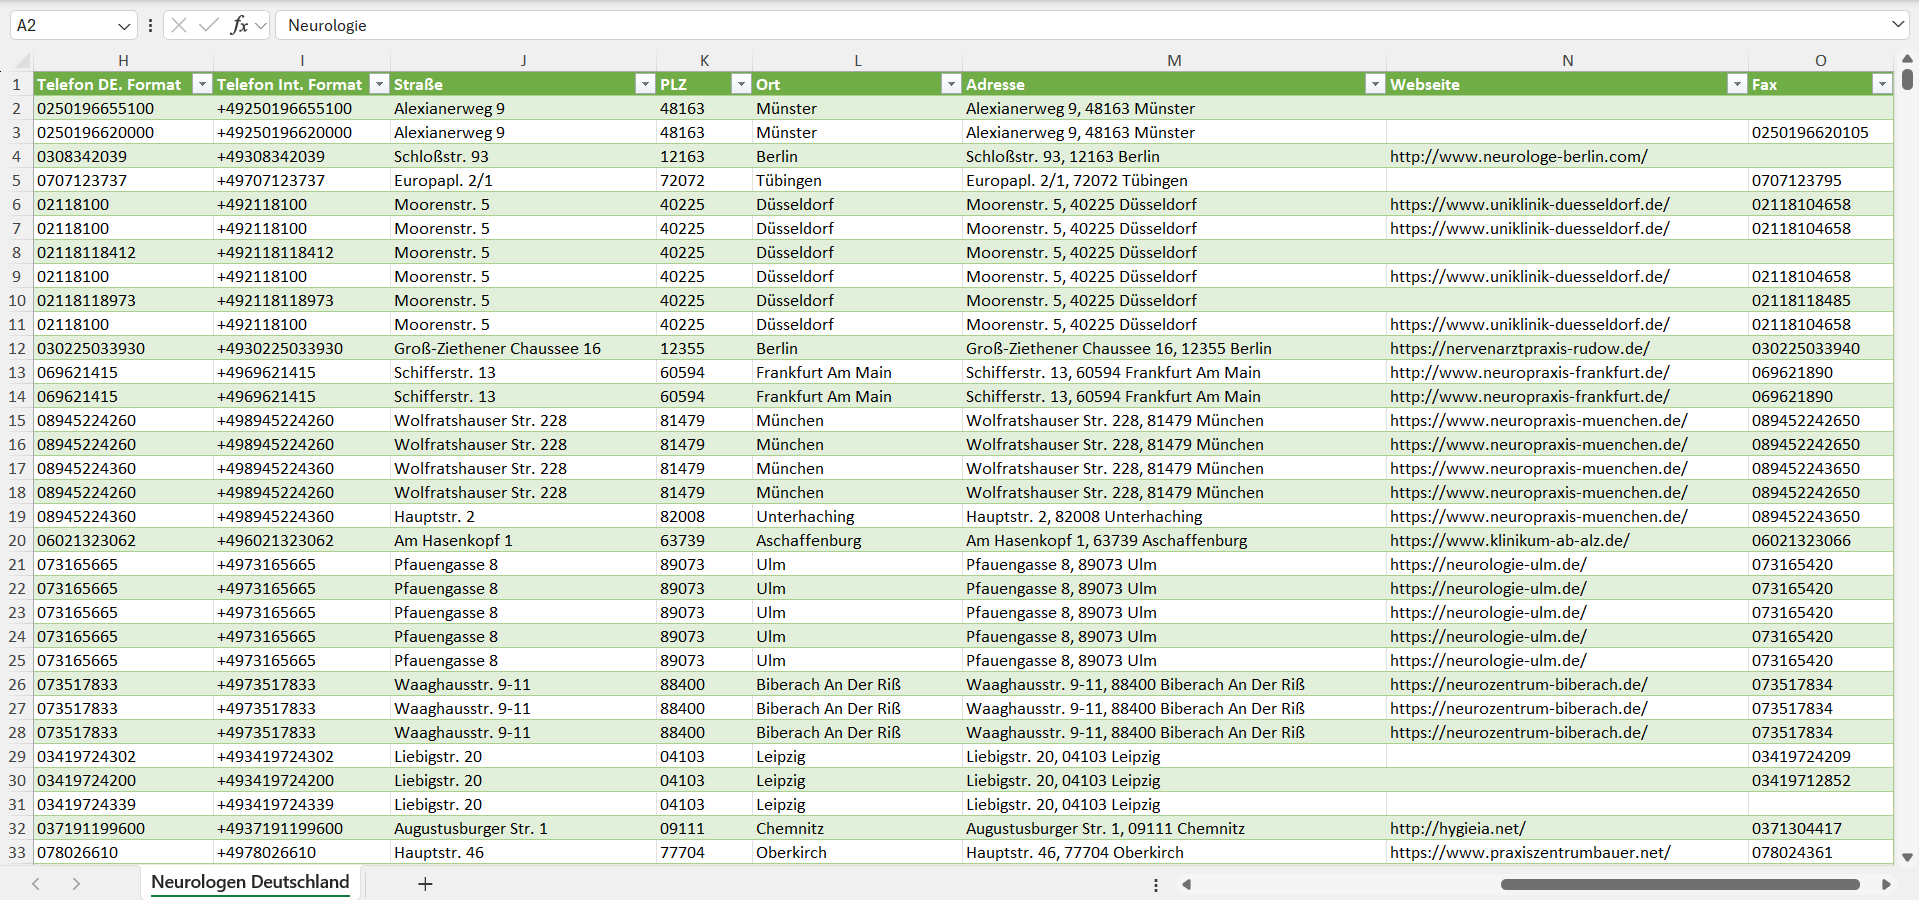Click the next sheet navigation arrow

pos(76,884)
